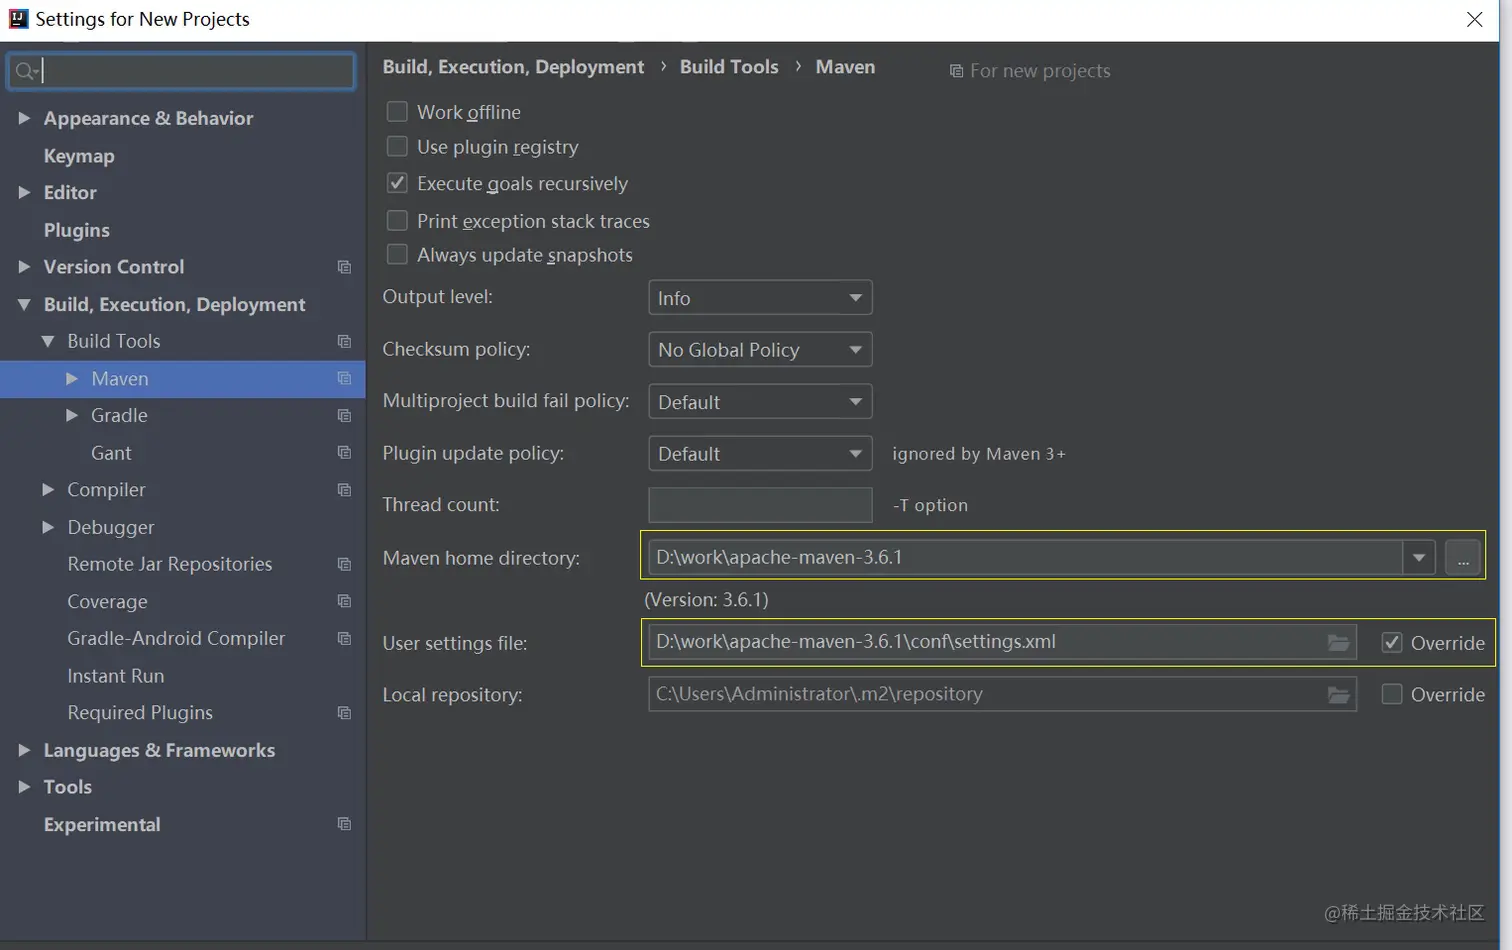1512x950 pixels.
Task: Open Remote Jar Repositories settings
Action: [170, 564]
